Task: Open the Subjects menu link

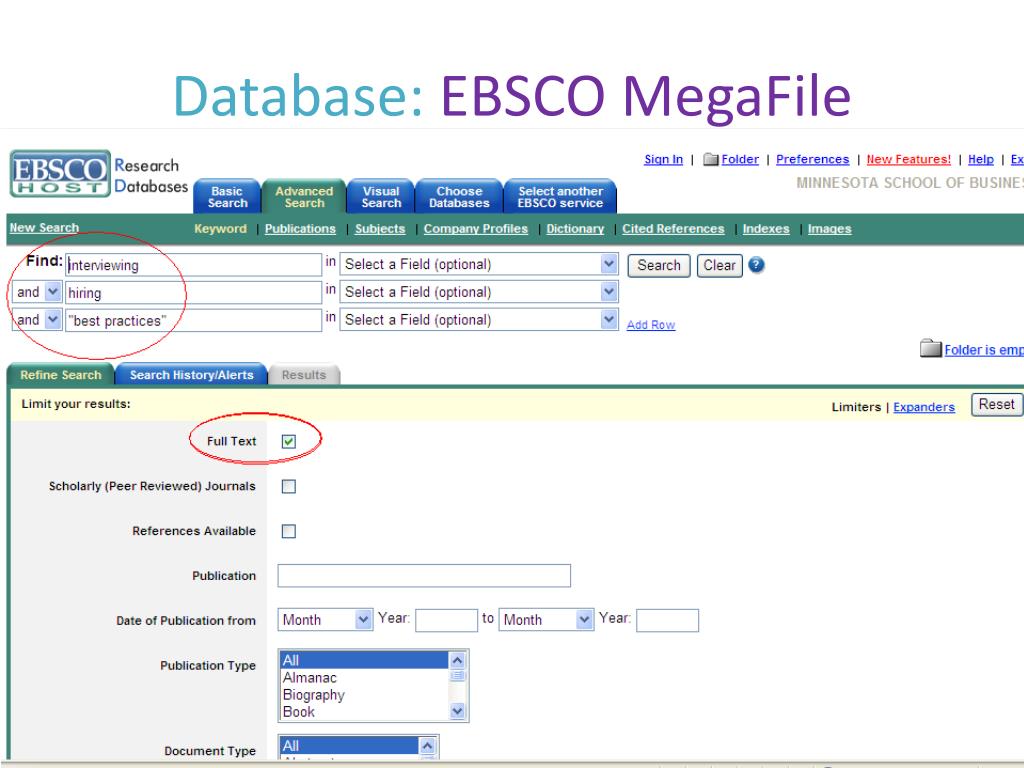Action: tap(380, 229)
